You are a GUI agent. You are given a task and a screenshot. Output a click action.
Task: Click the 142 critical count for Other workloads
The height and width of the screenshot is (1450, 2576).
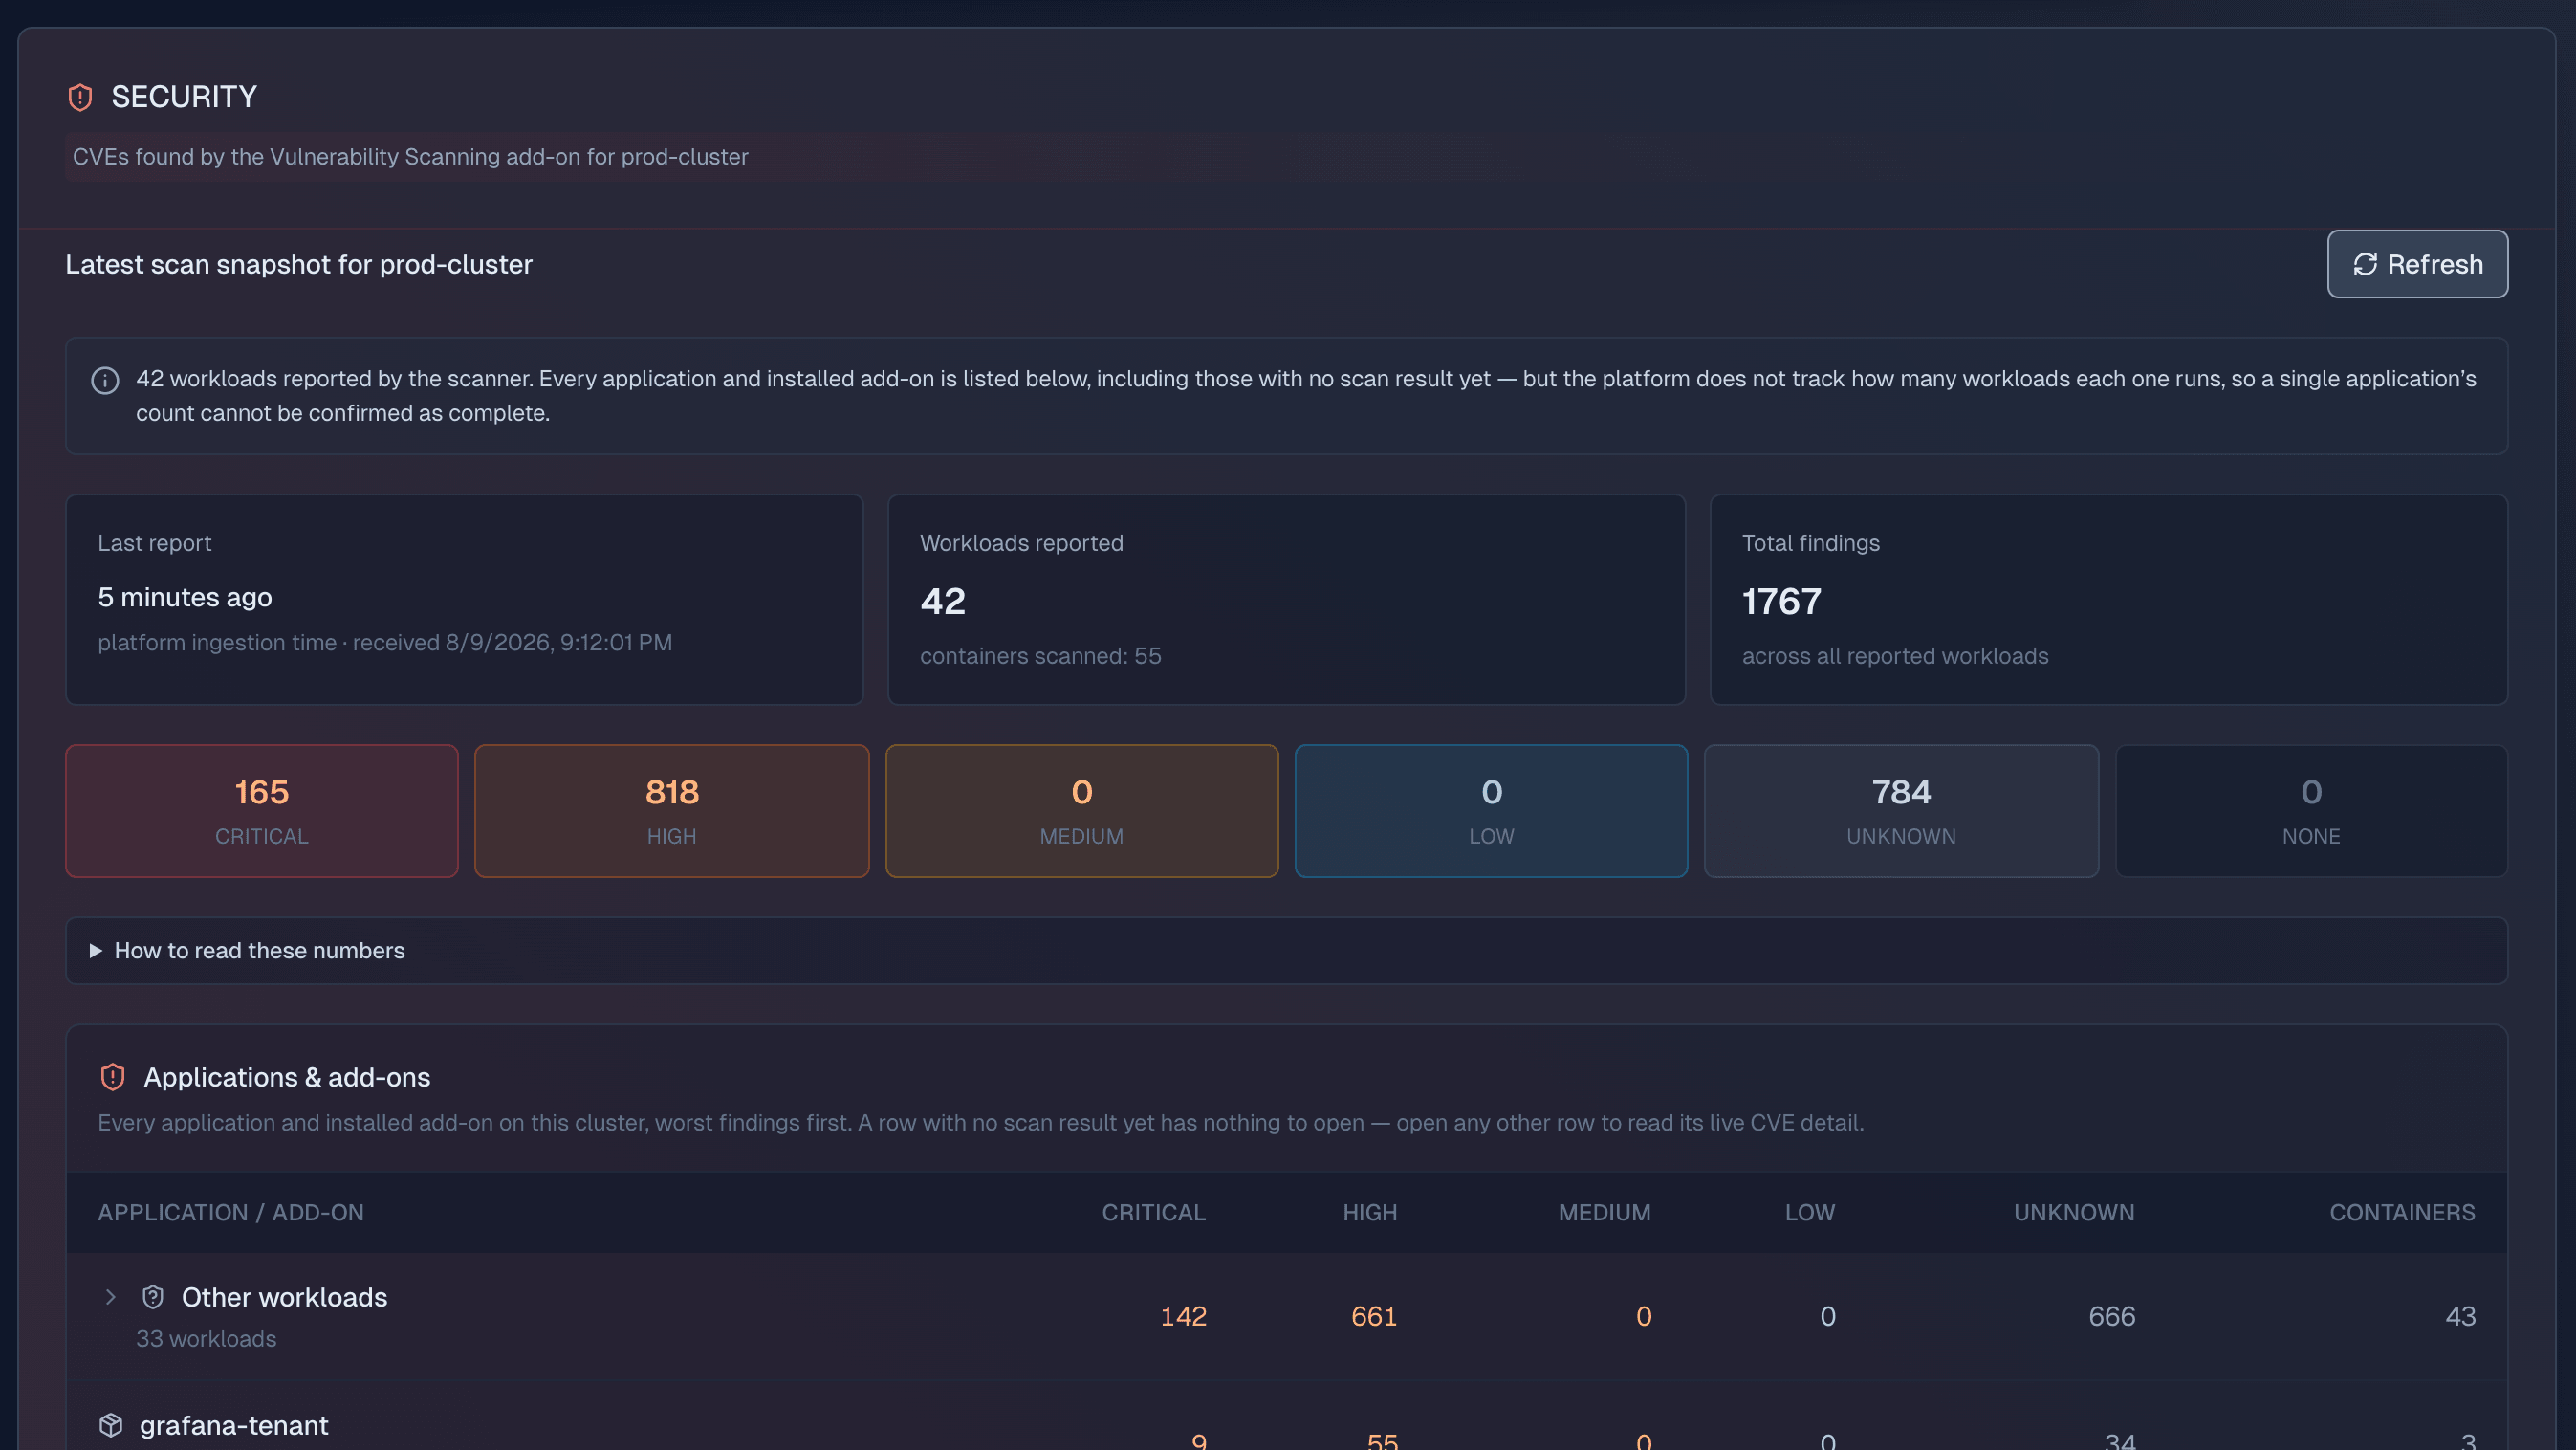[1183, 1316]
